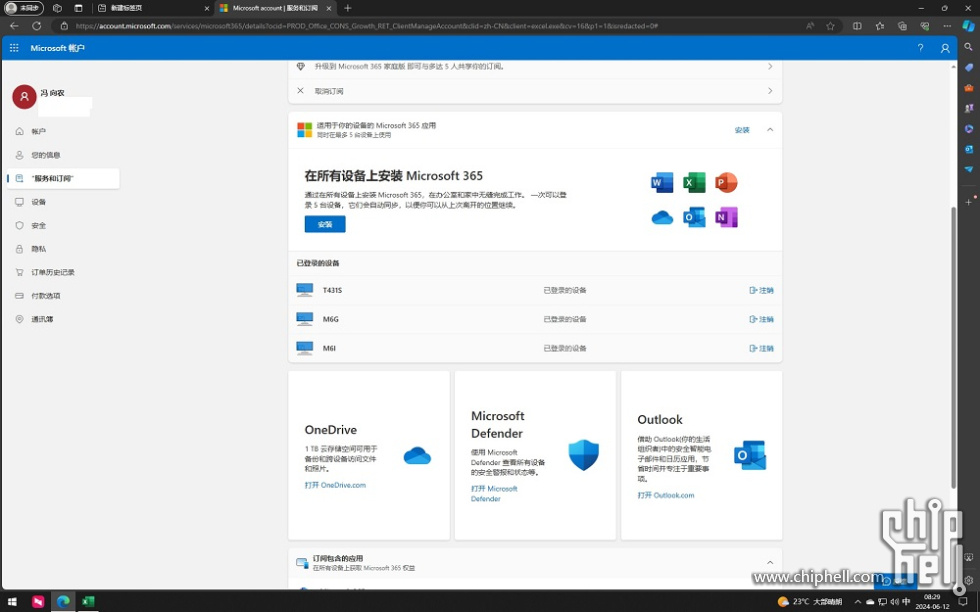Click the Windows Start button

tap(12, 601)
